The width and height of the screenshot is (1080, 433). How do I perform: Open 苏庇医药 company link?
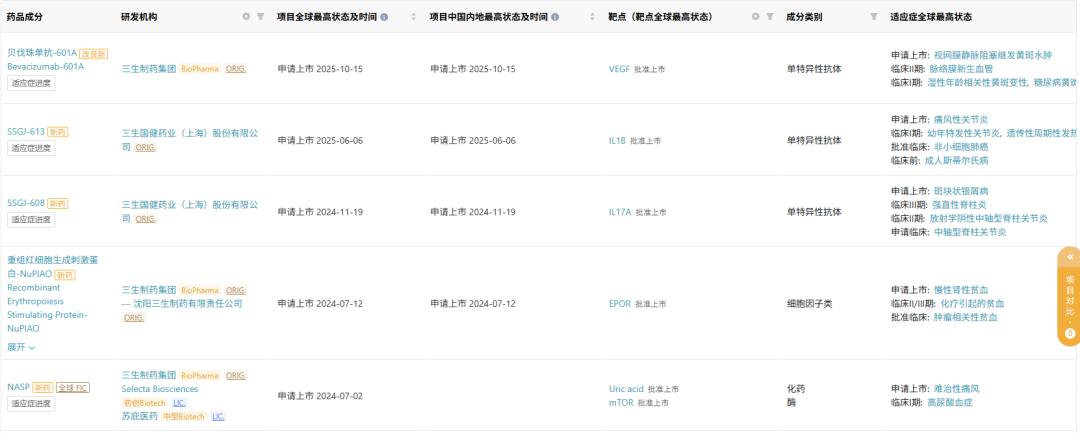[x=140, y=416]
